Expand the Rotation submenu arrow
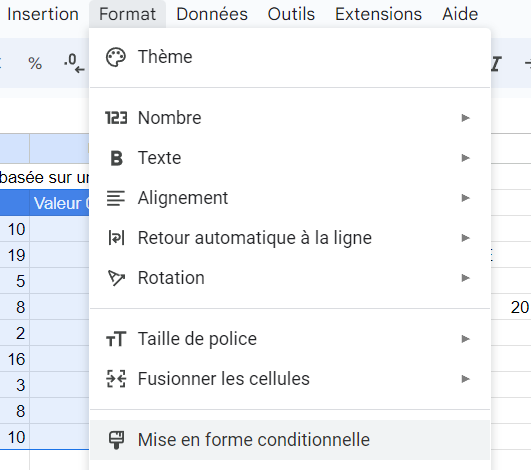 point(466,278)
